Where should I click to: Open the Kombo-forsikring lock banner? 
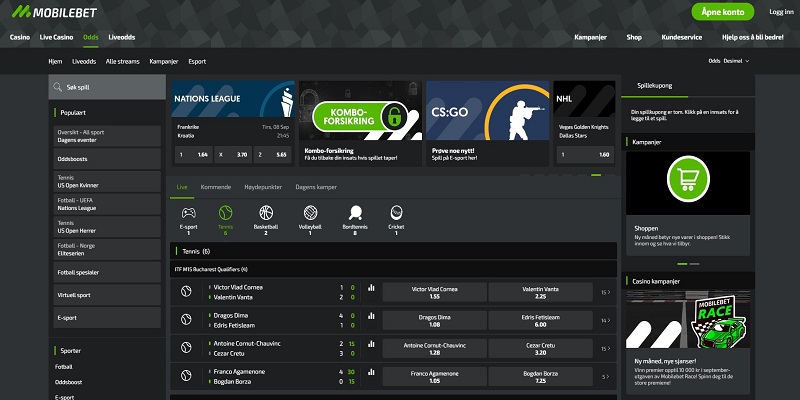[360, 110]
